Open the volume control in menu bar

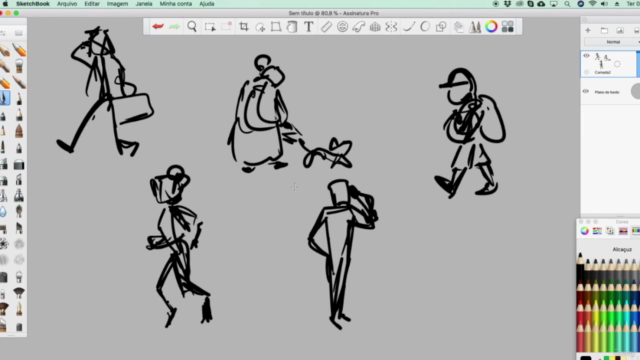click(x=604, y=4)
